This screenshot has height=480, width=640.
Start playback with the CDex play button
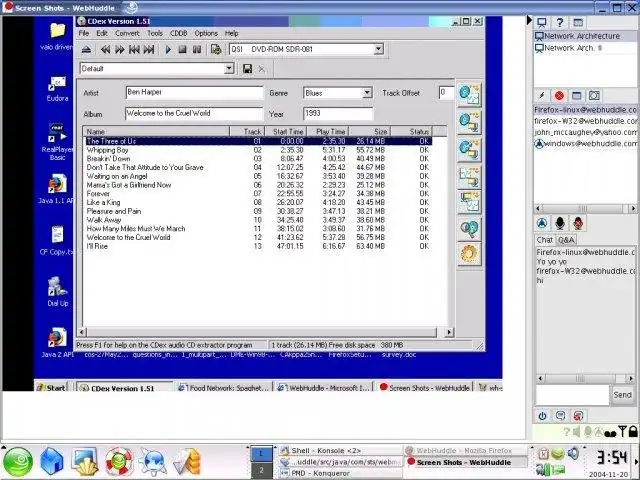(168, 50)
